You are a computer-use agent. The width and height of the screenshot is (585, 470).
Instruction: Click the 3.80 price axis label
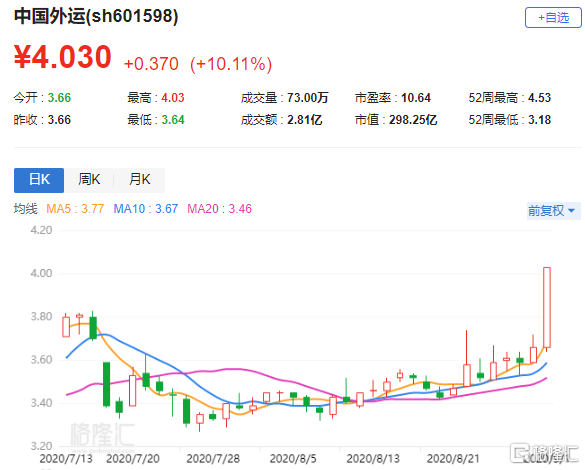(41, 317)
